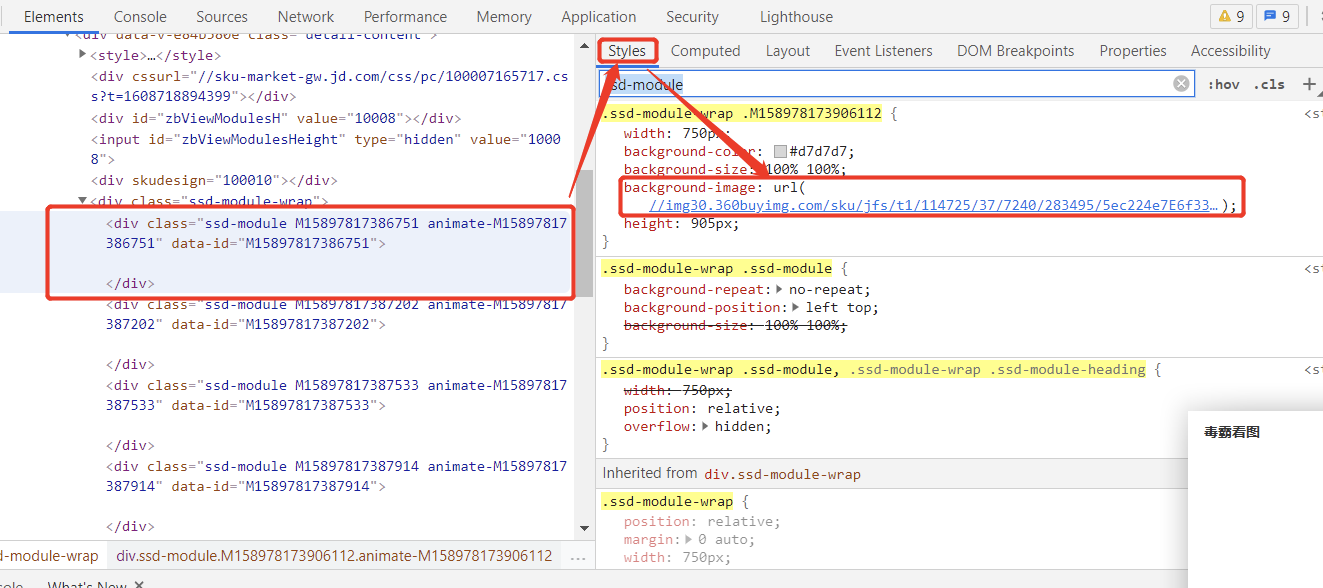Click the div.ssd-module-wrap inherited-from link
The image size is (1323, 588).
pyautogui.click(x=782, y=474)
